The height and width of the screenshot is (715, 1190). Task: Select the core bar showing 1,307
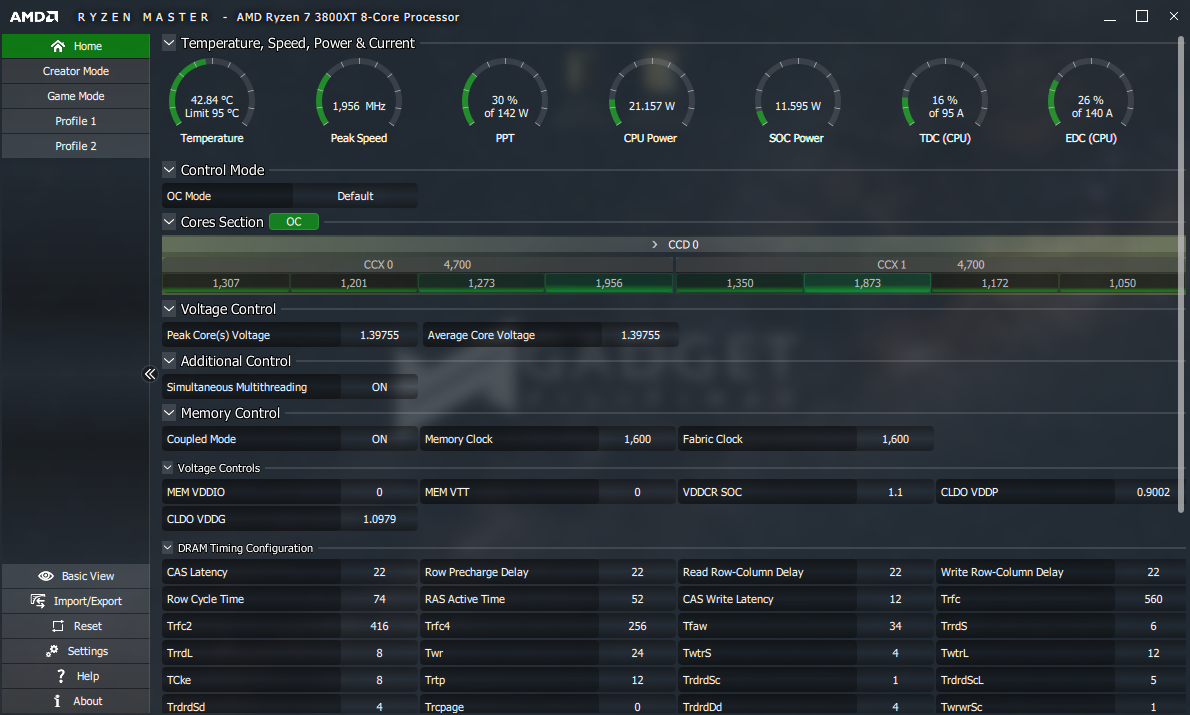pyautogui.click(x=226, y=283)
